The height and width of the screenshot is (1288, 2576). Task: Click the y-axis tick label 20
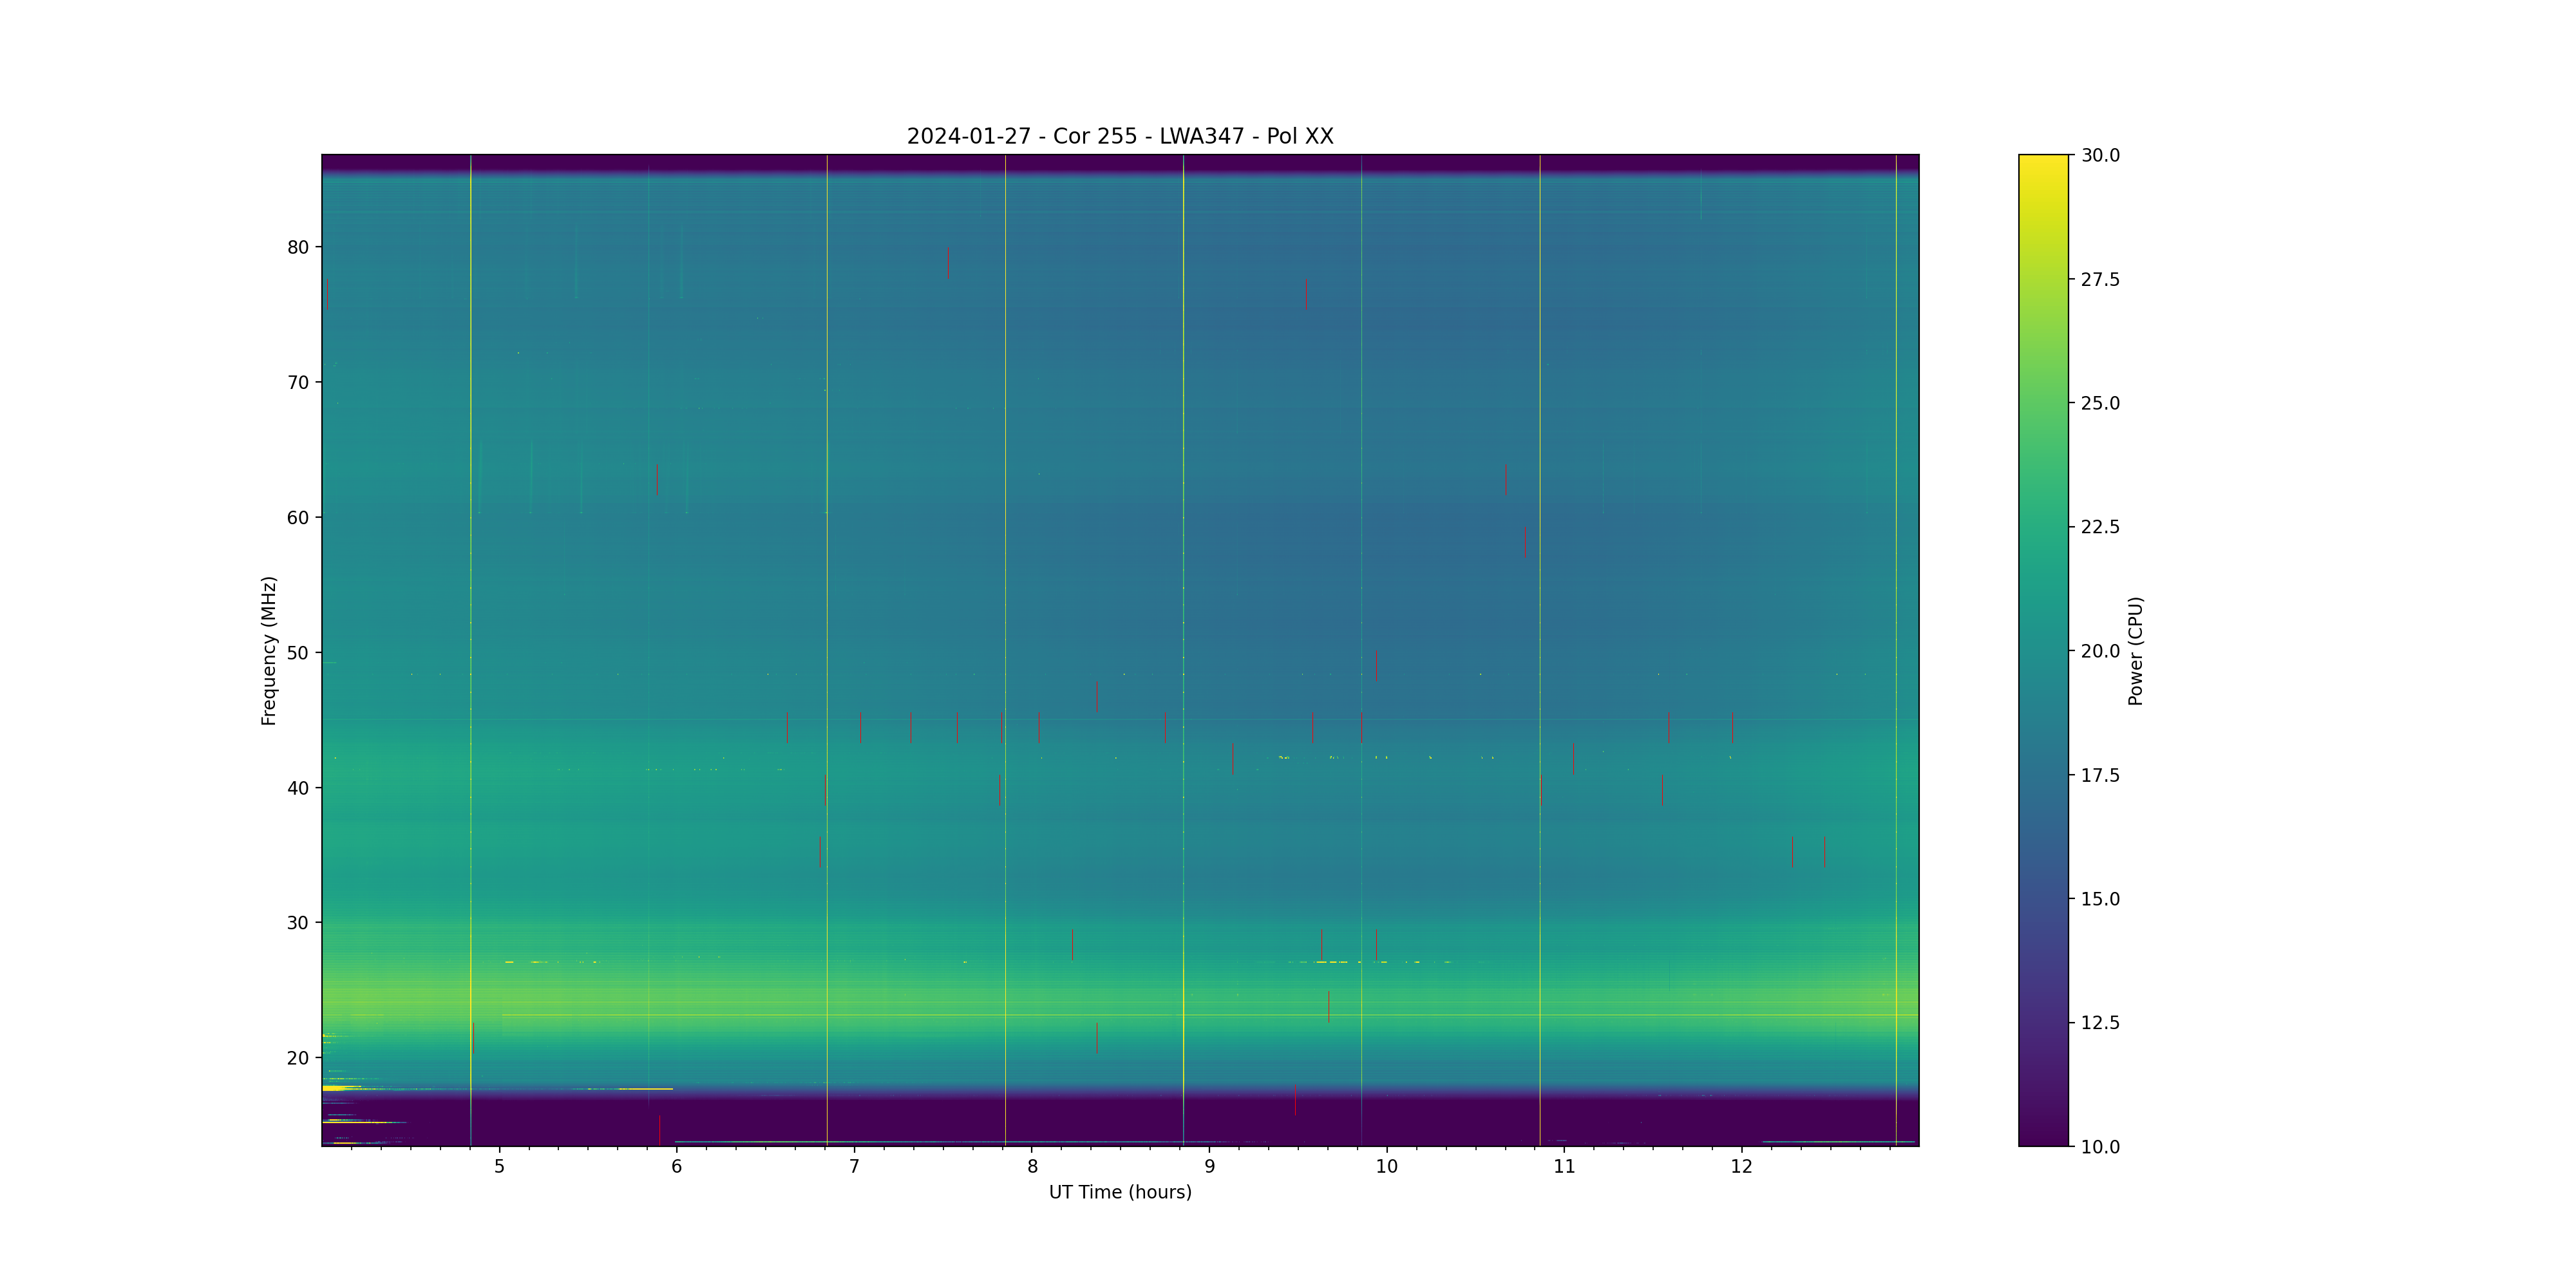click(x=298, y=1058)
